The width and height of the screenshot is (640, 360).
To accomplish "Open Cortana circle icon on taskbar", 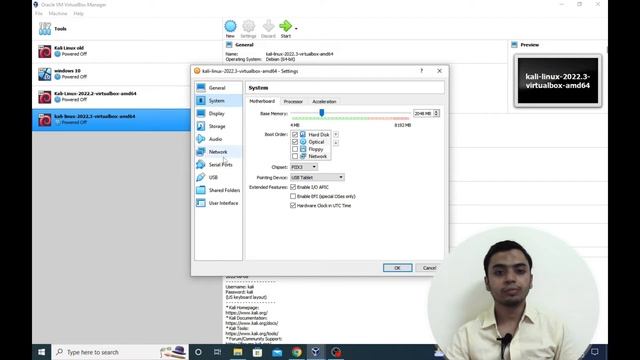I will pyautogui.click(x=198, y=352).
